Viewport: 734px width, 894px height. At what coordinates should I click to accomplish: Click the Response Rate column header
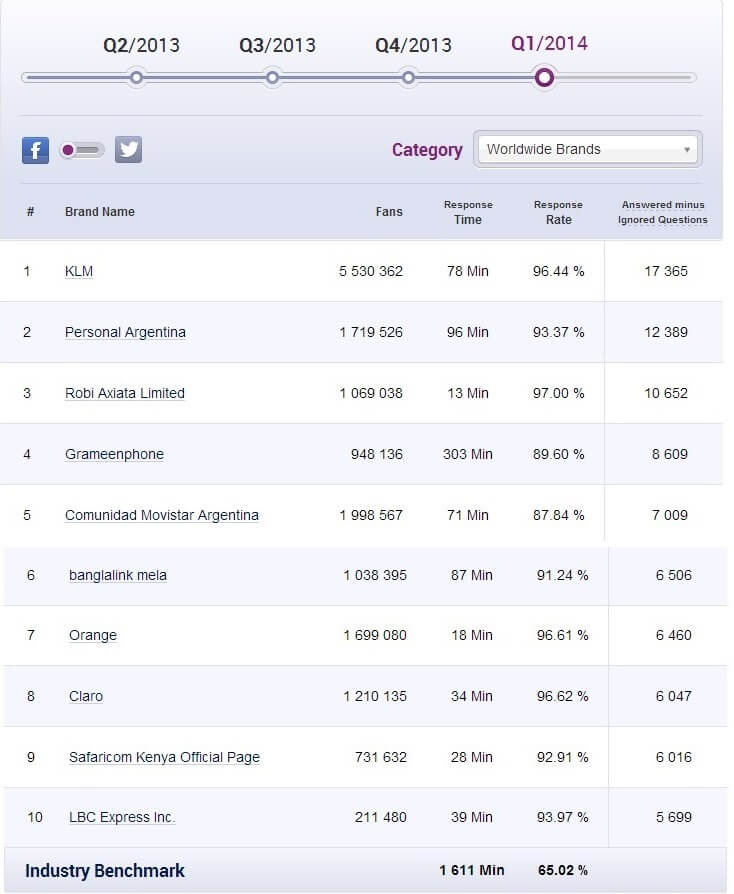558,212
